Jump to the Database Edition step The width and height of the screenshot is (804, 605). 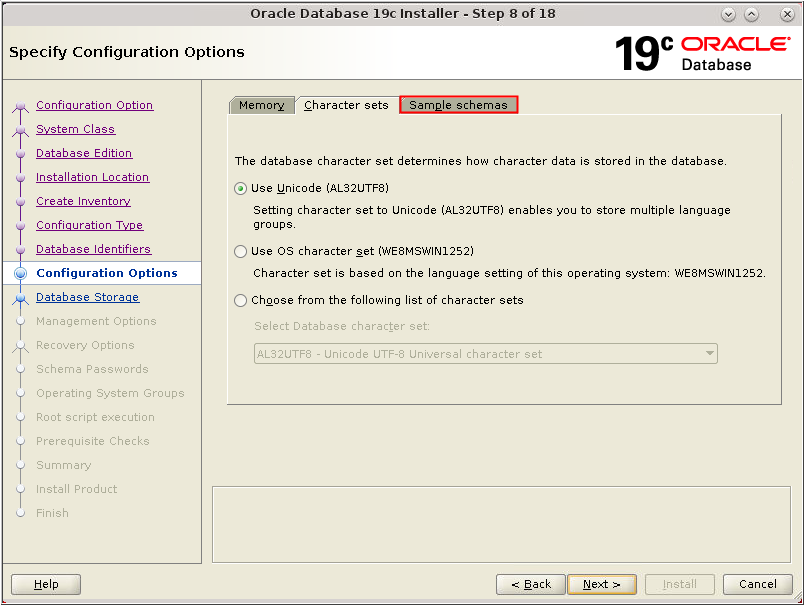pyautogui.click(x=84, y=153)
